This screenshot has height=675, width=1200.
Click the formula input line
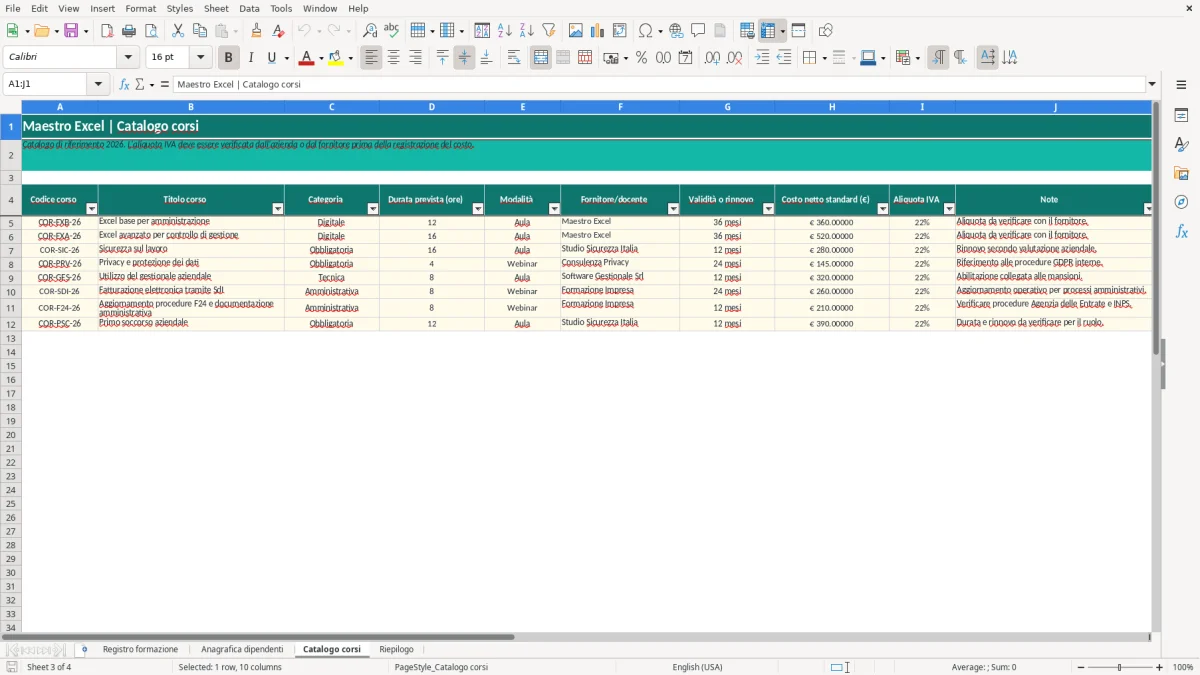tap(658, 85)
